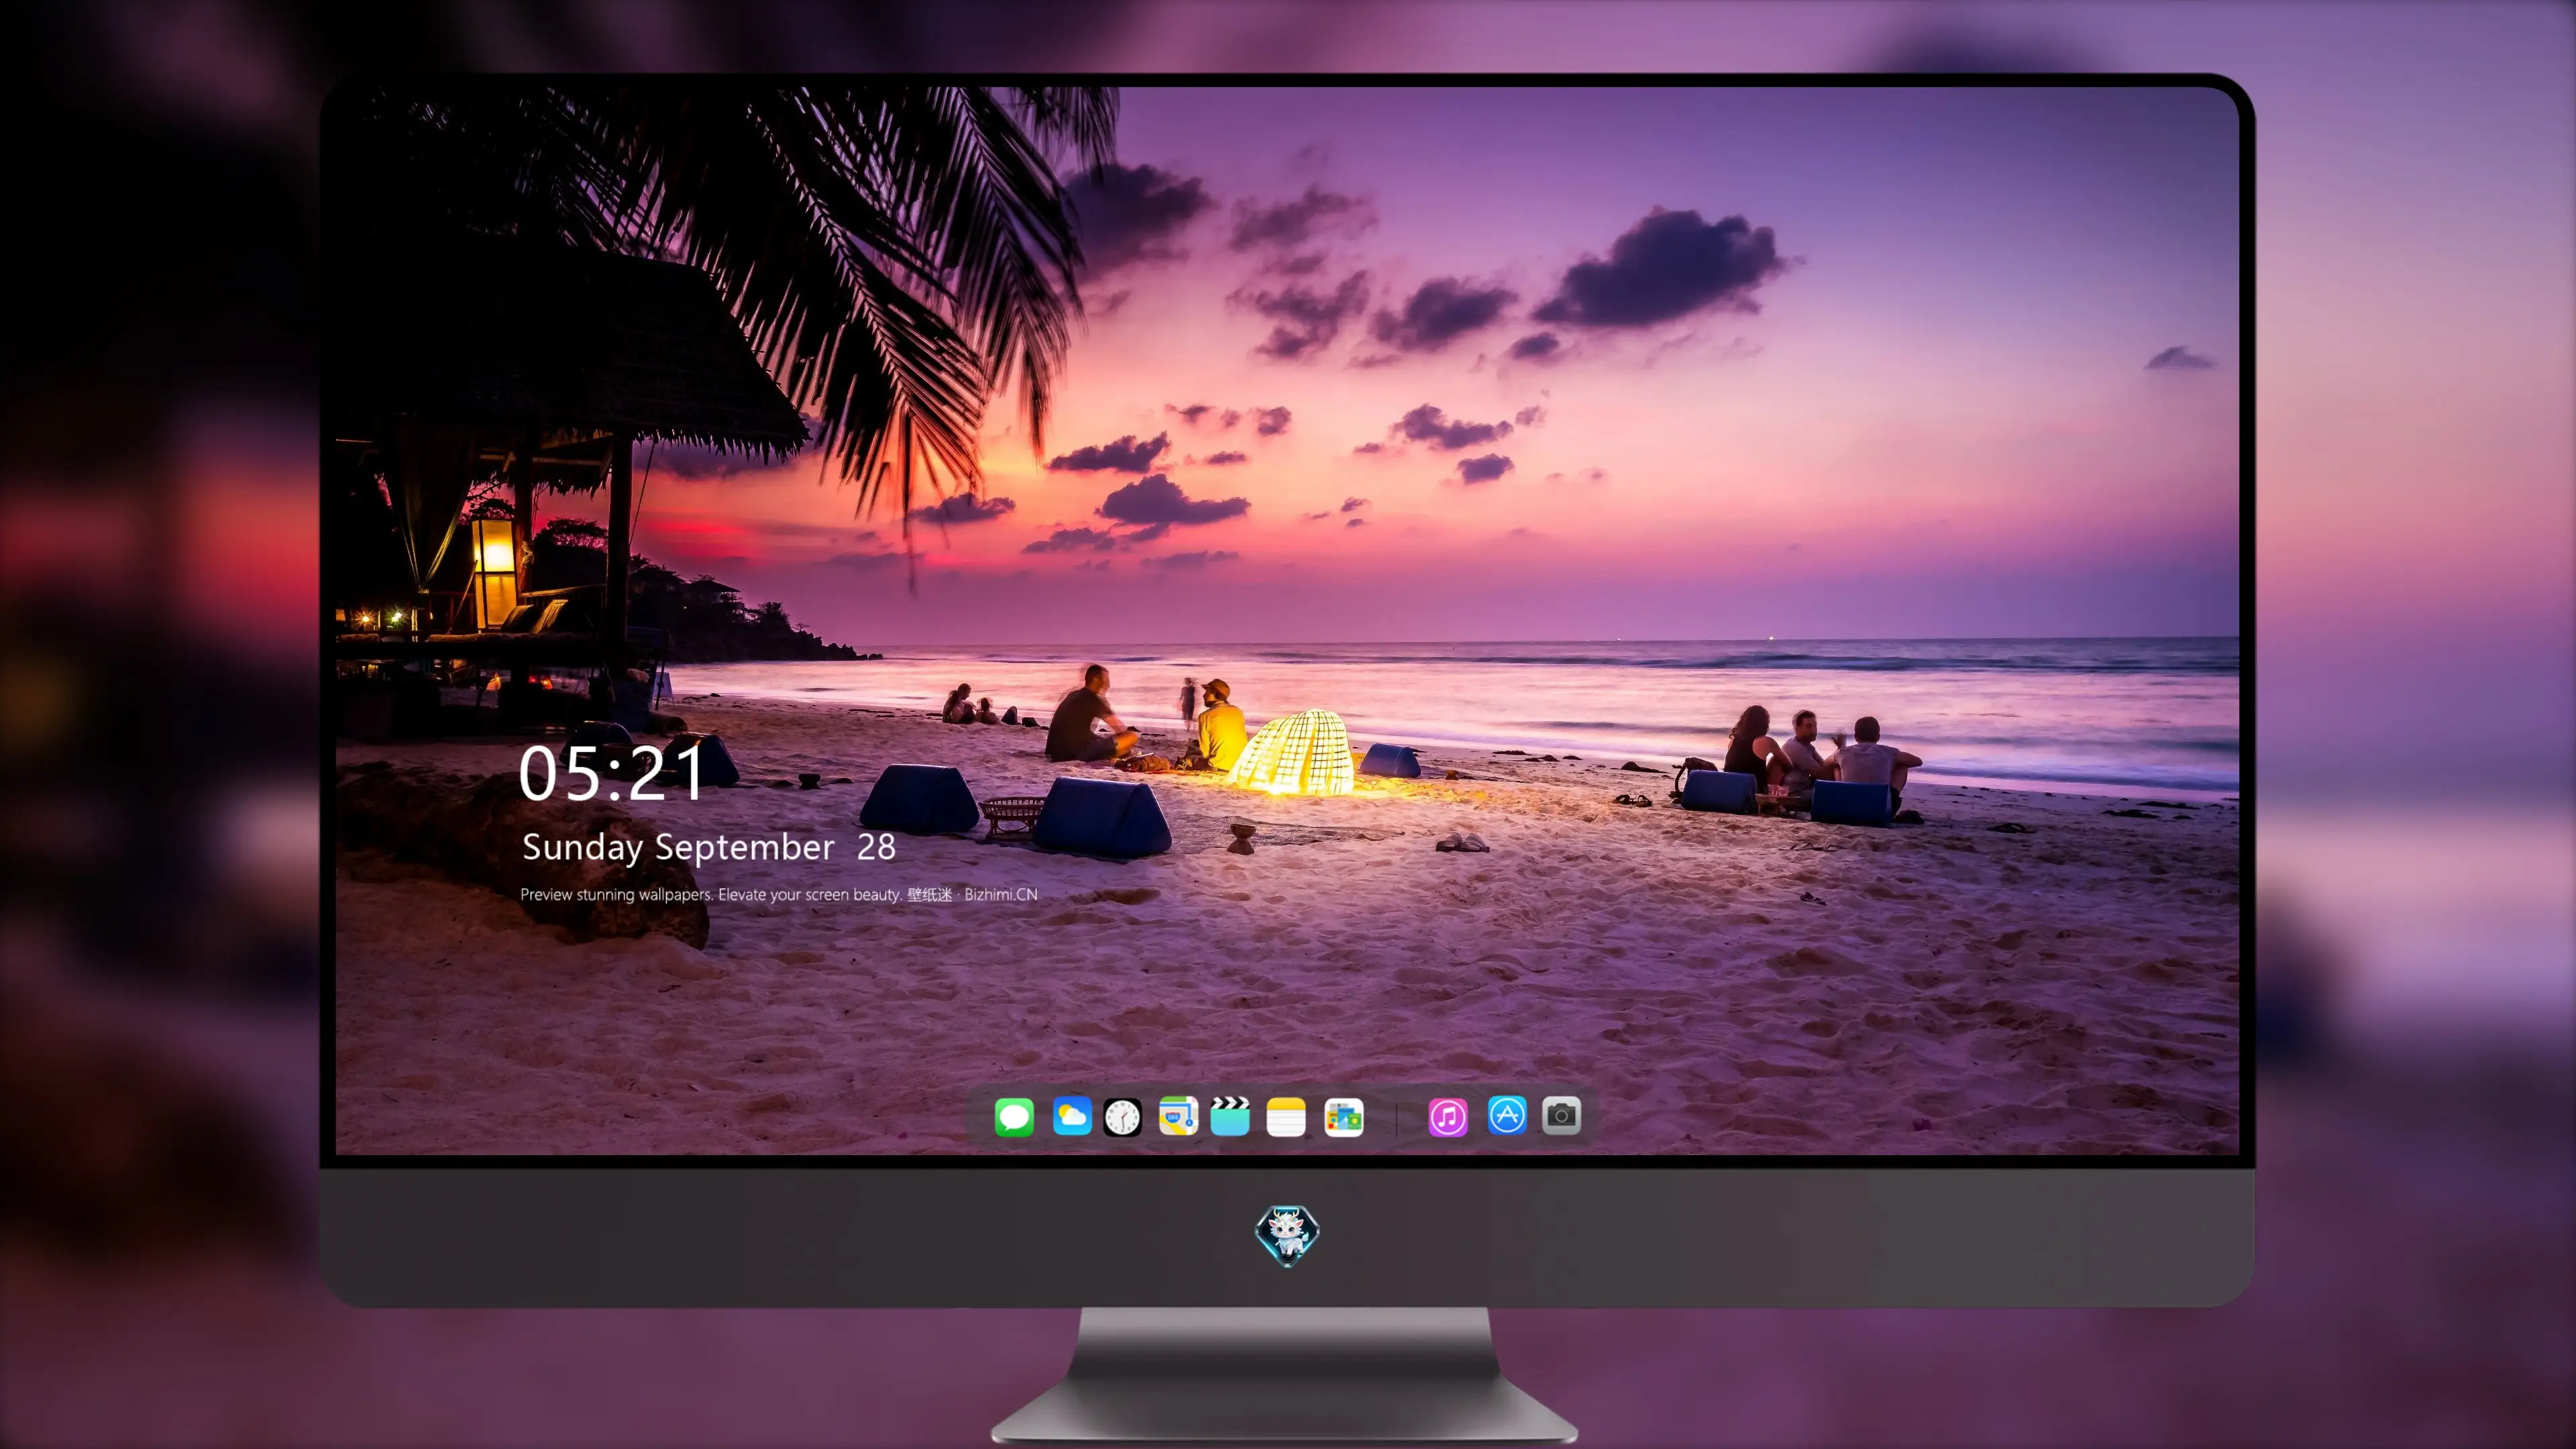Click the 05:21 clock display
The image size is (2576, 1449).
tap(611, 773)
